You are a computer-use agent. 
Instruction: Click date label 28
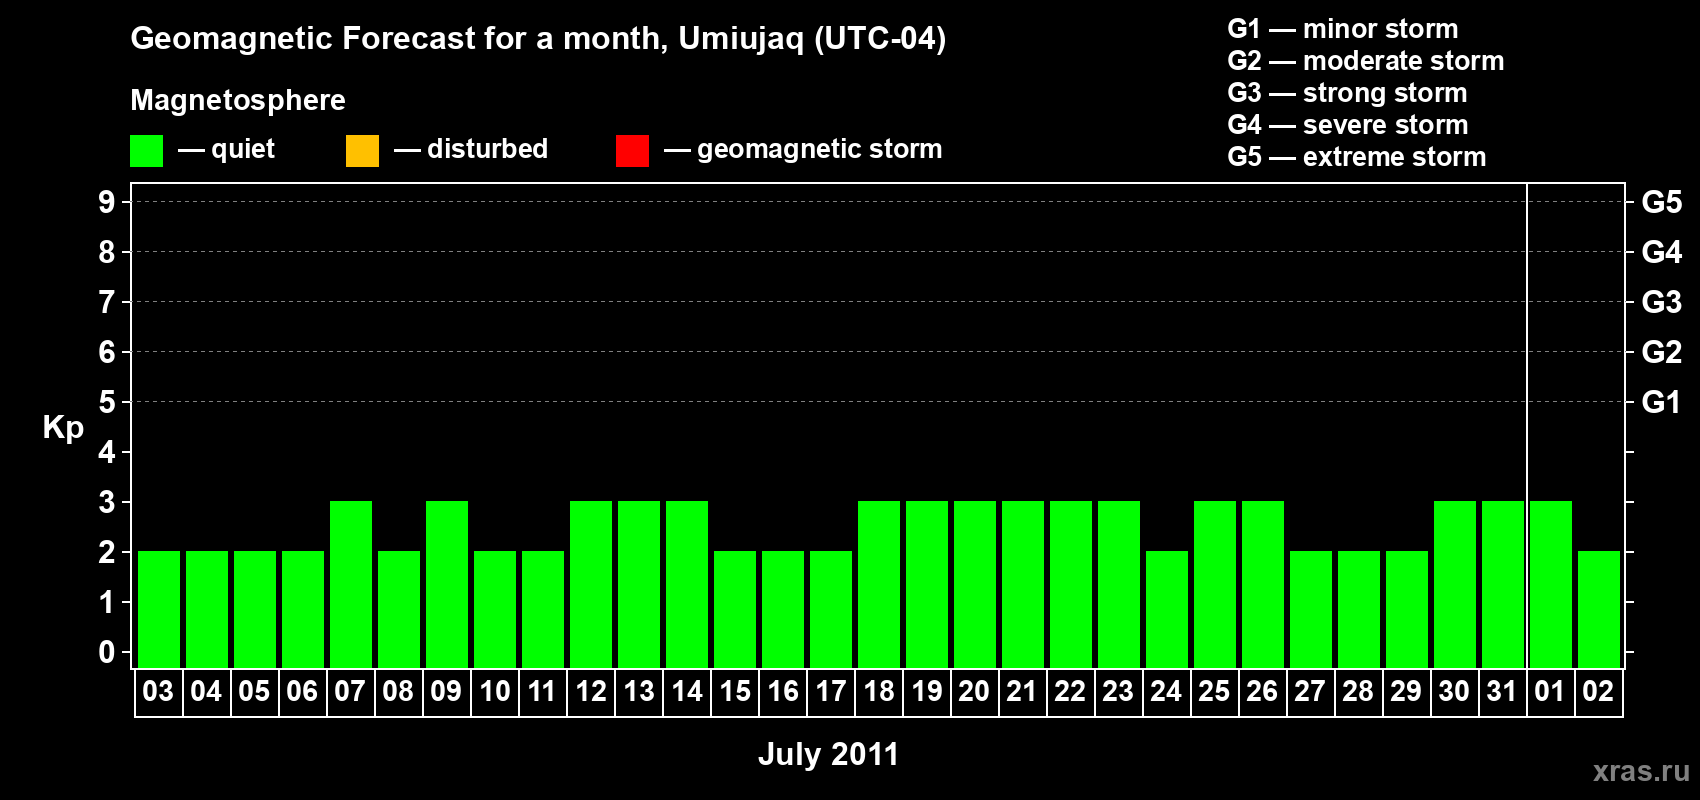click(x=1358, y=691)
